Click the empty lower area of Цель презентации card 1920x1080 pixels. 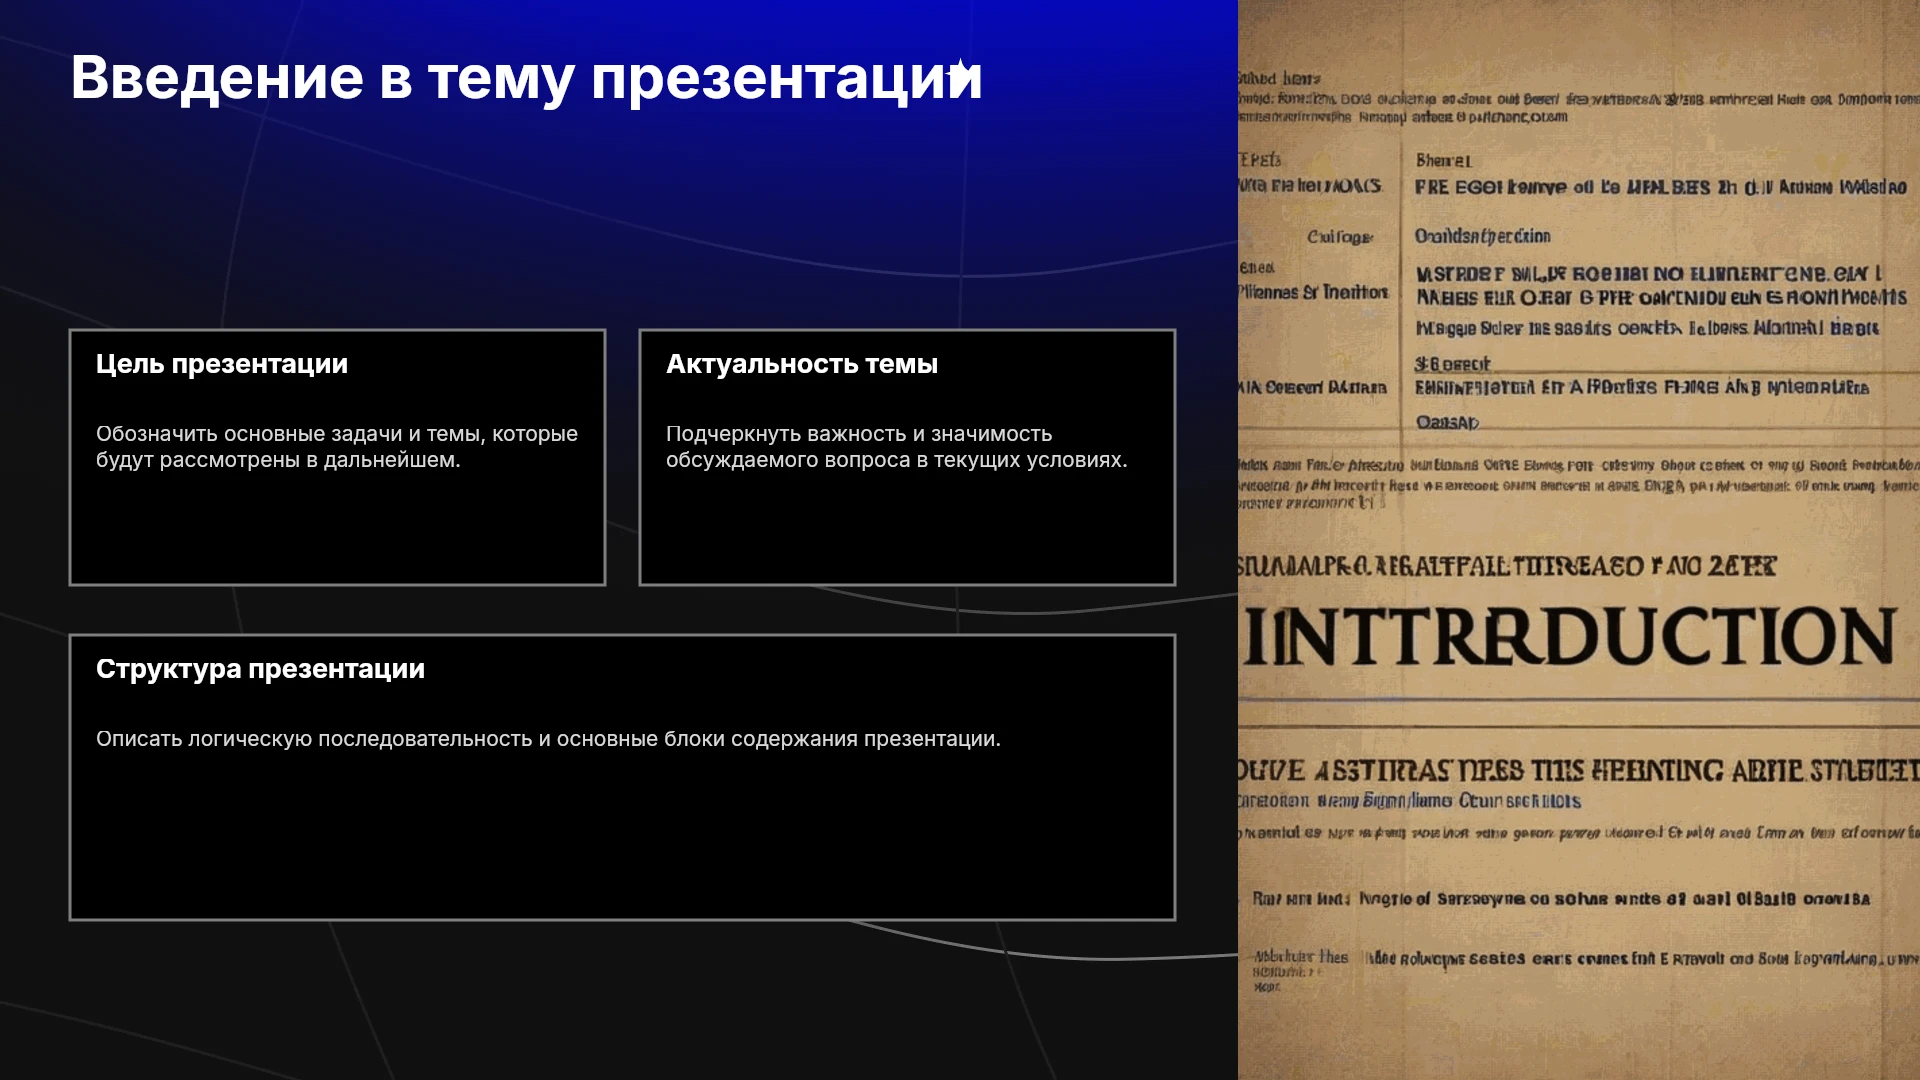coord(337,530)
